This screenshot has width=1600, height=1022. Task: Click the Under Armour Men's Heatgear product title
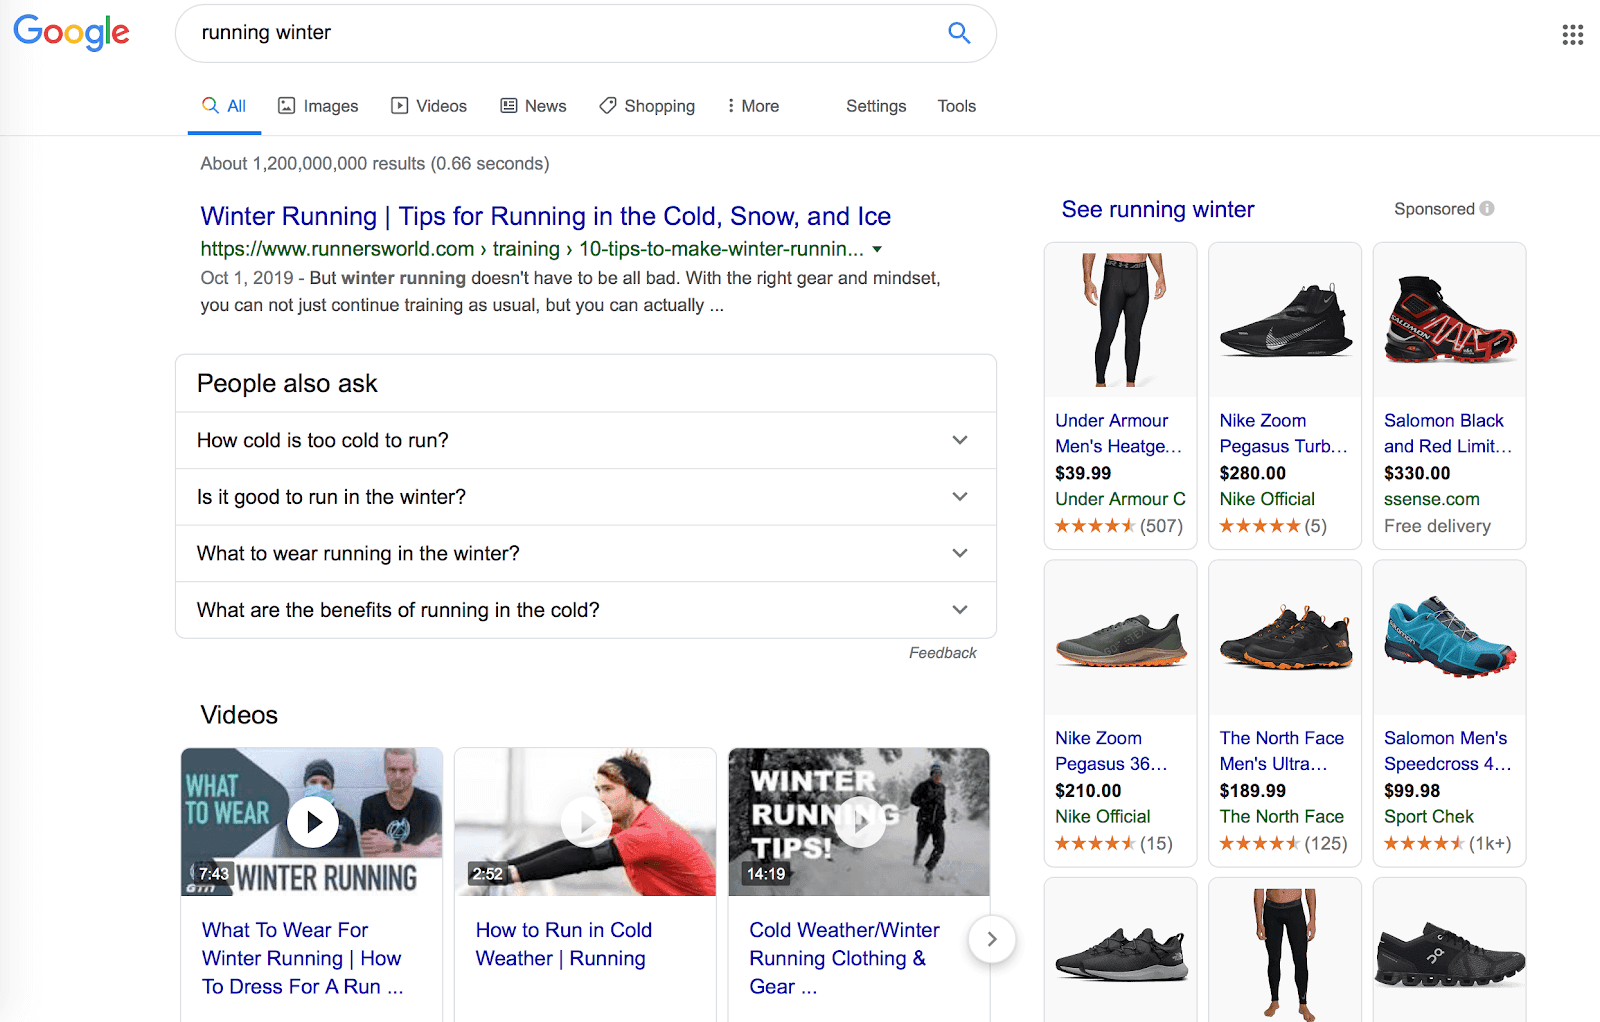point(1118,433)
